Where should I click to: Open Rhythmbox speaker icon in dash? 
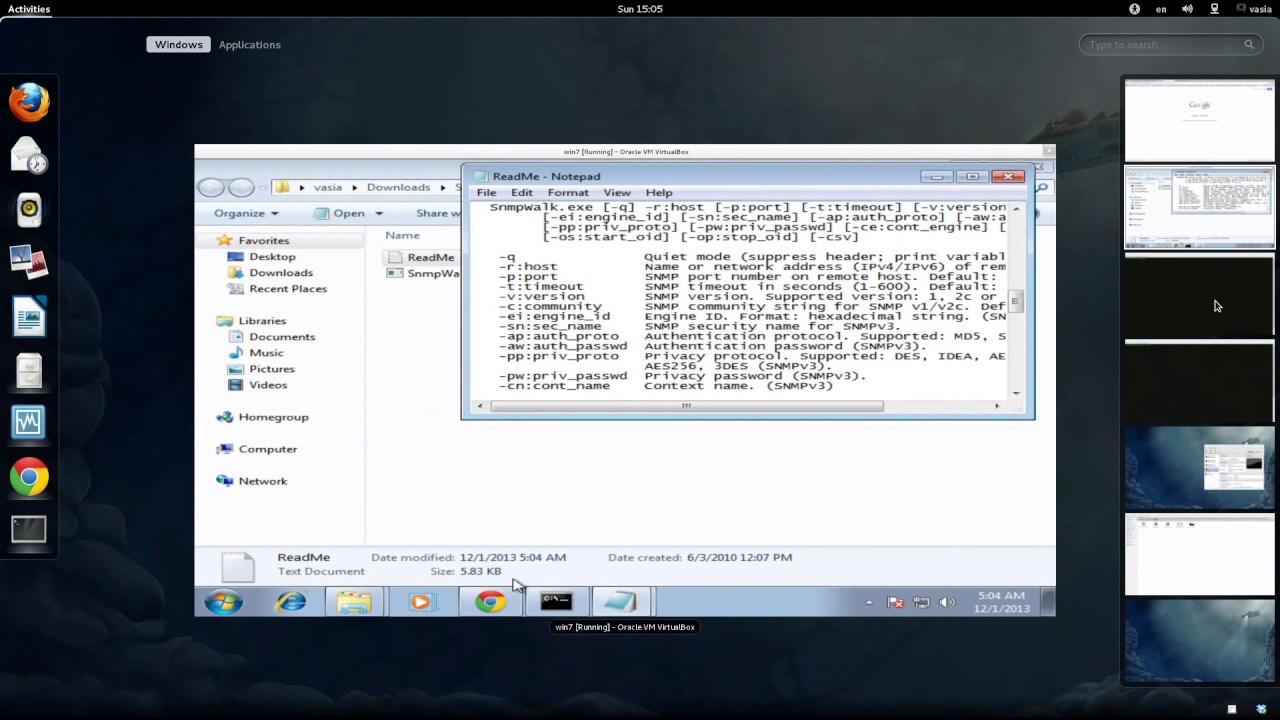coord(29,208)
